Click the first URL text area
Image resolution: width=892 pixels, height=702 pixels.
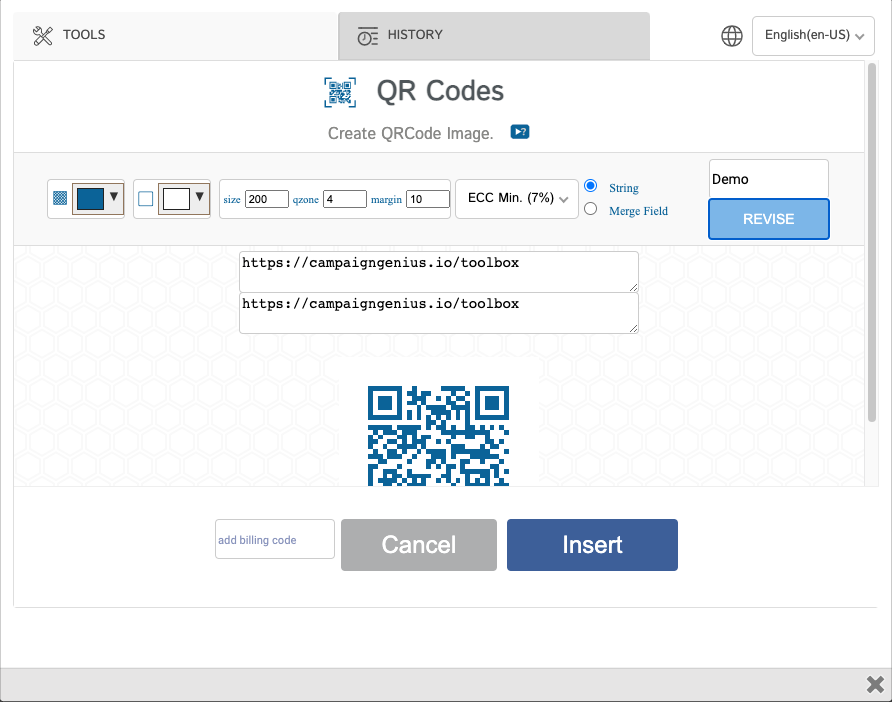click(439, 272)
